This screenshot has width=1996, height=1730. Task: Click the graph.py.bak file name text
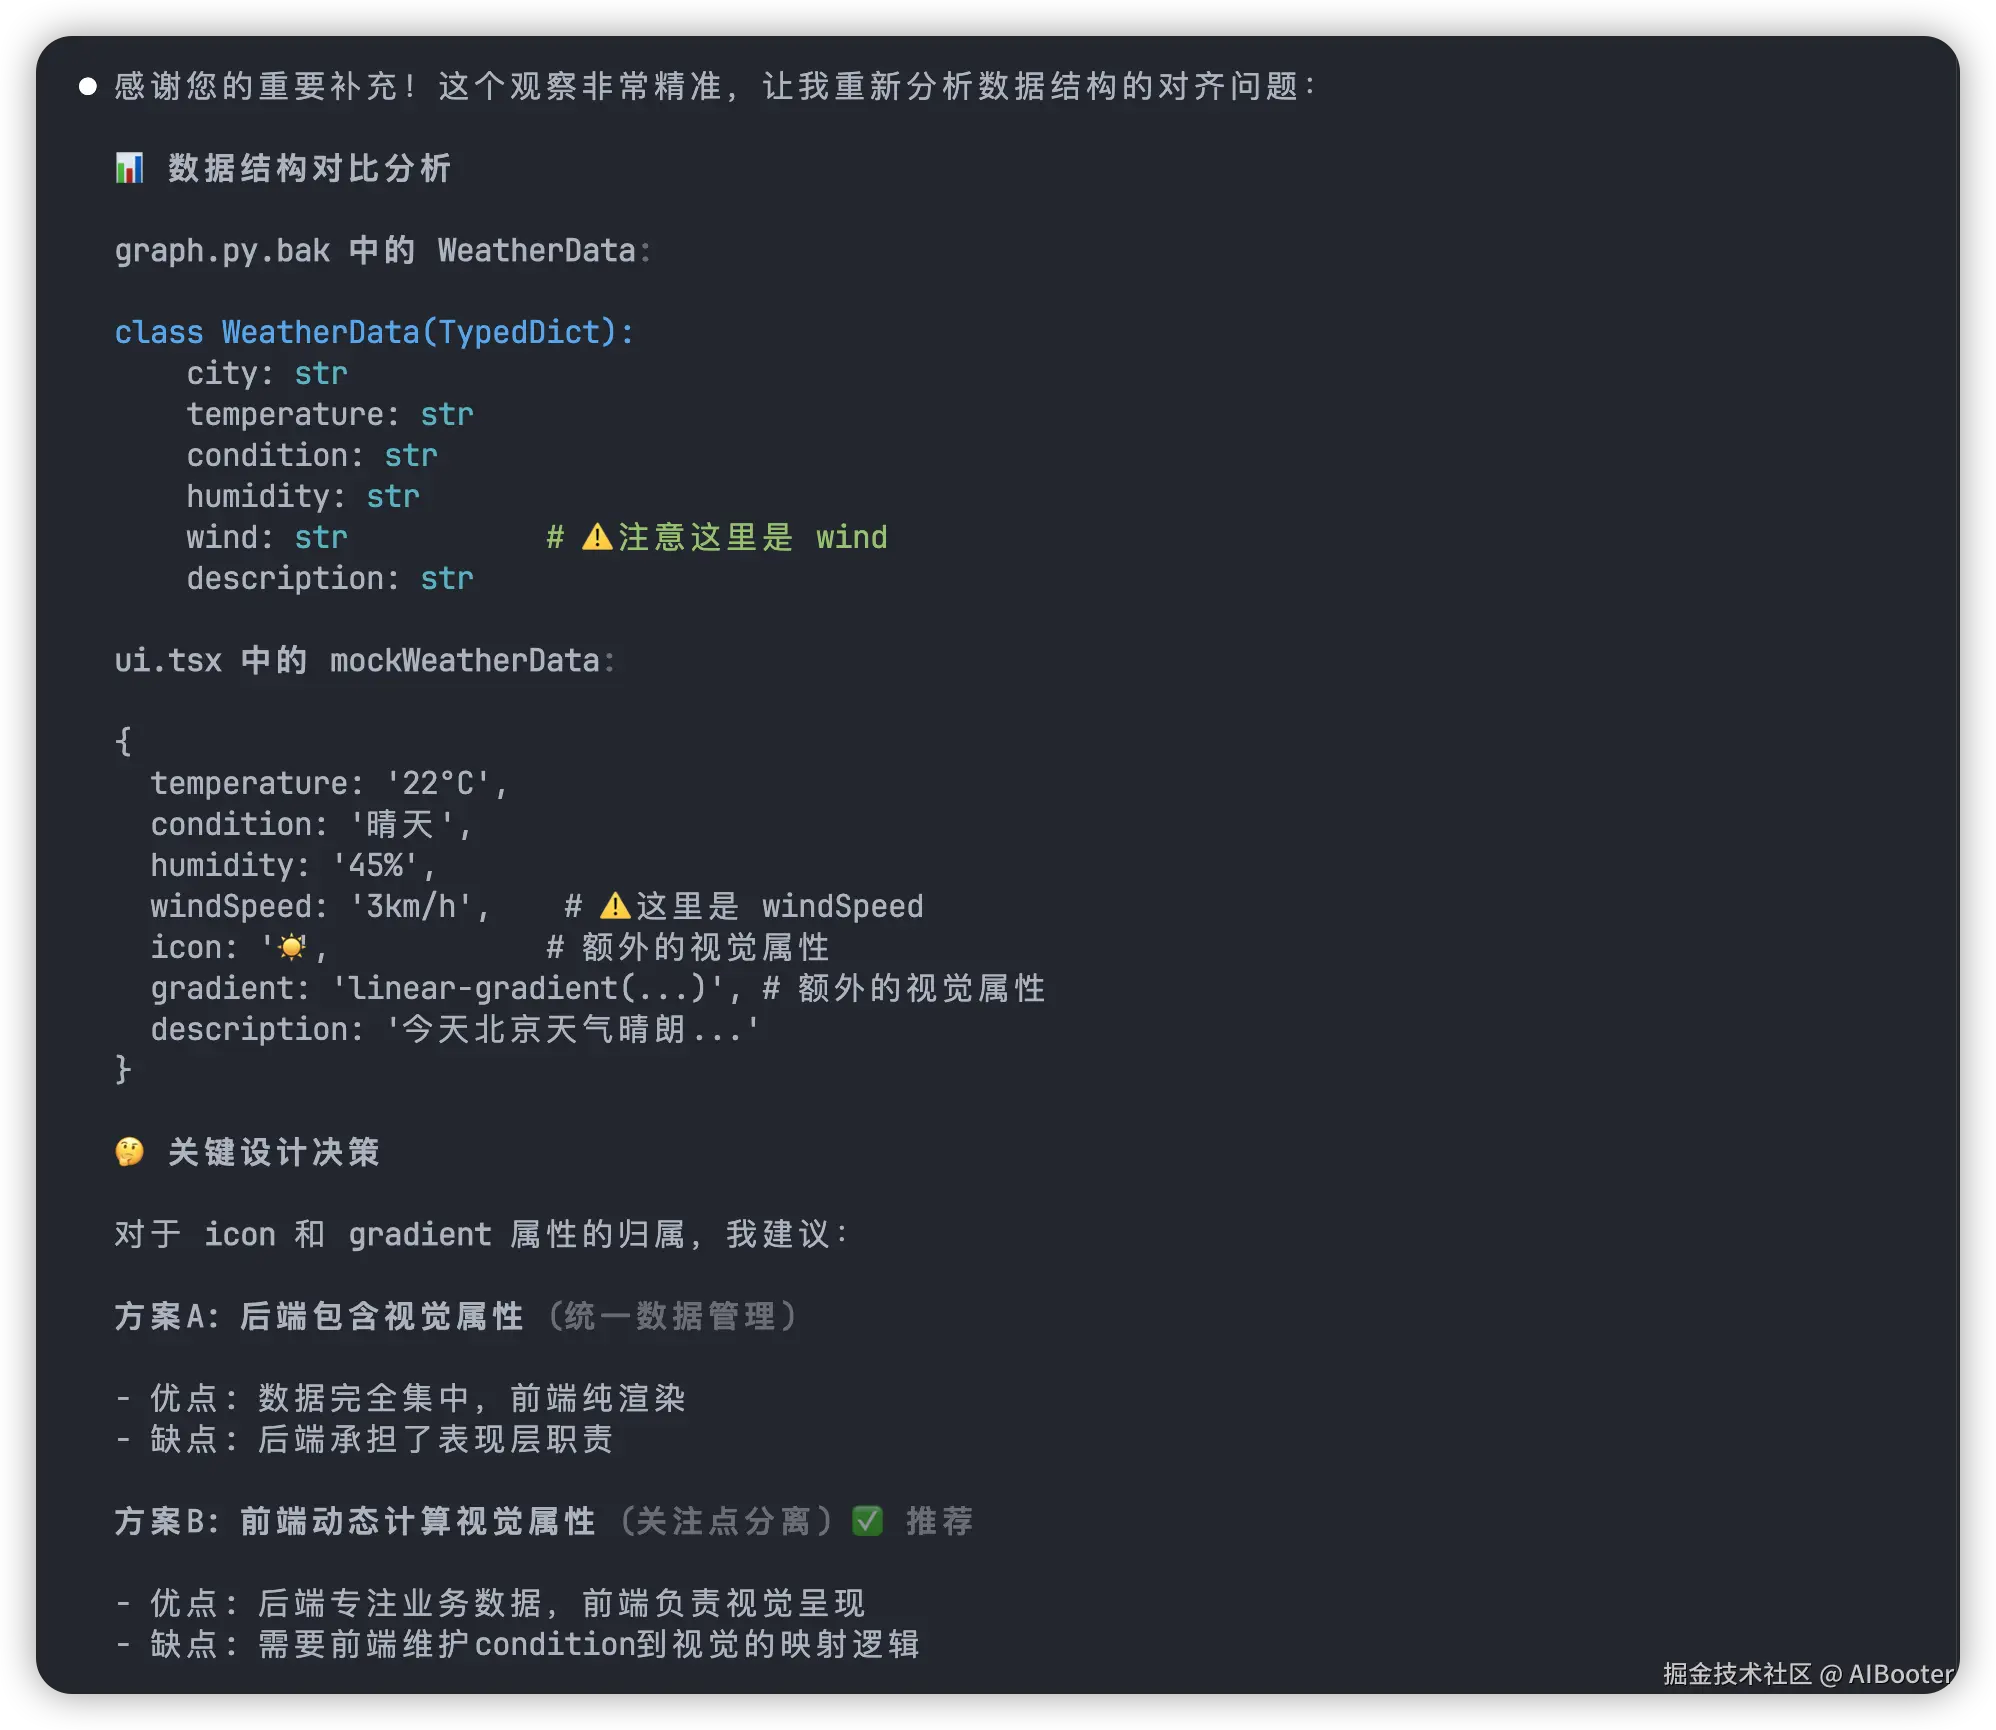tap(222, 250)
